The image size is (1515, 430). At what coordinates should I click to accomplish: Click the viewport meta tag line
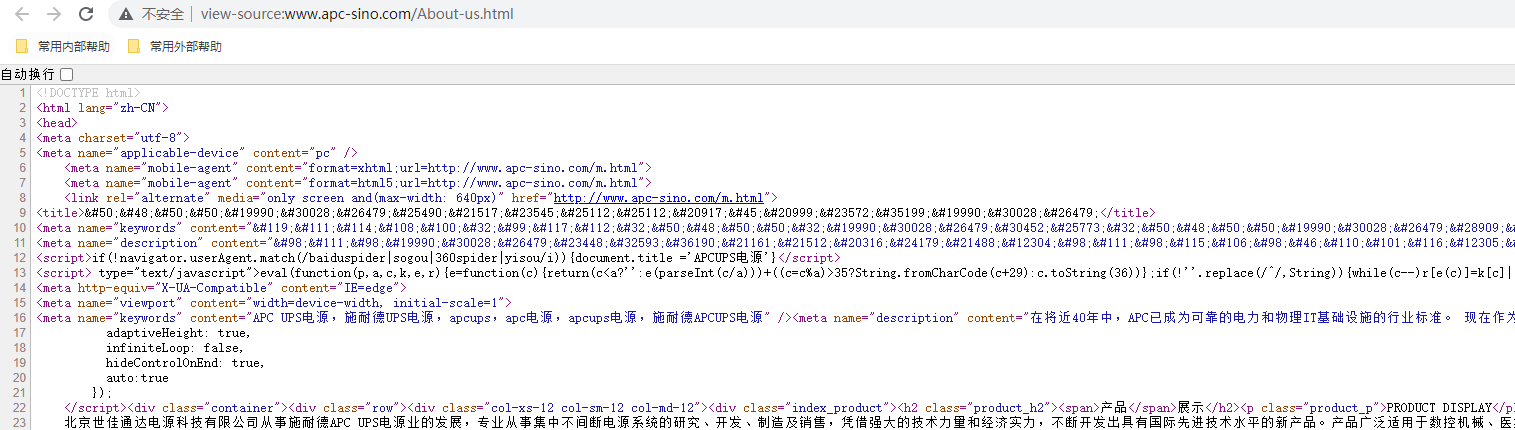pyautogui.click(x=273, y=303)
